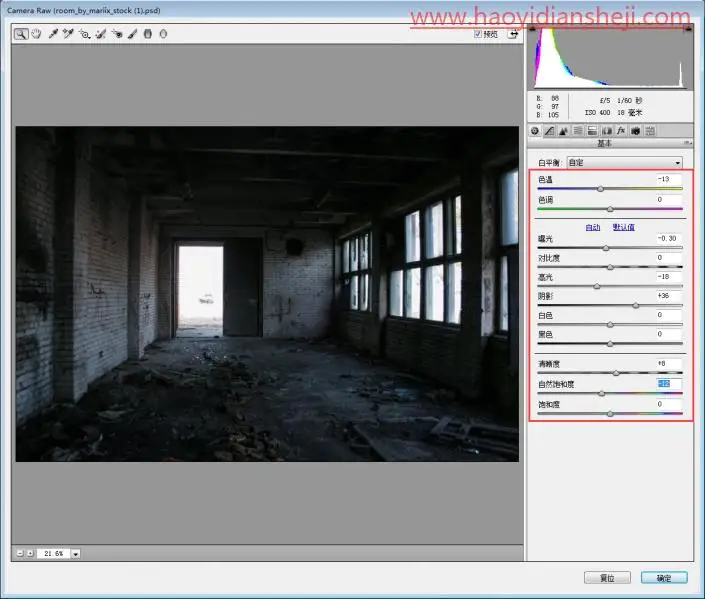Select the Graduated Filter tool
Viewport: 705px width, 599px height.
tap(148, 34)
